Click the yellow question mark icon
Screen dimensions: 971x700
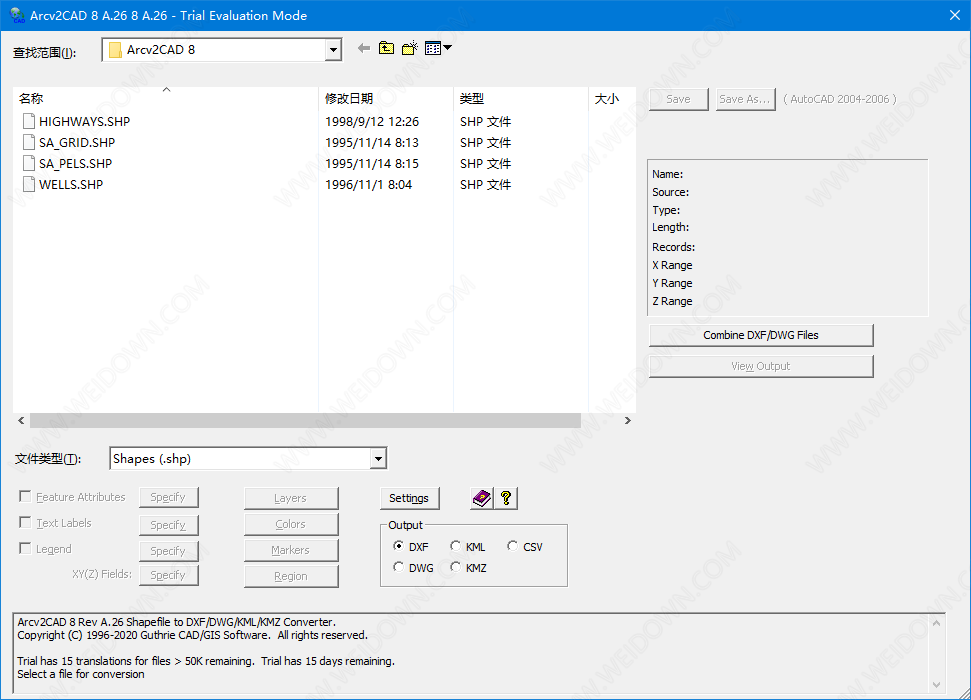tap(506, 498)
